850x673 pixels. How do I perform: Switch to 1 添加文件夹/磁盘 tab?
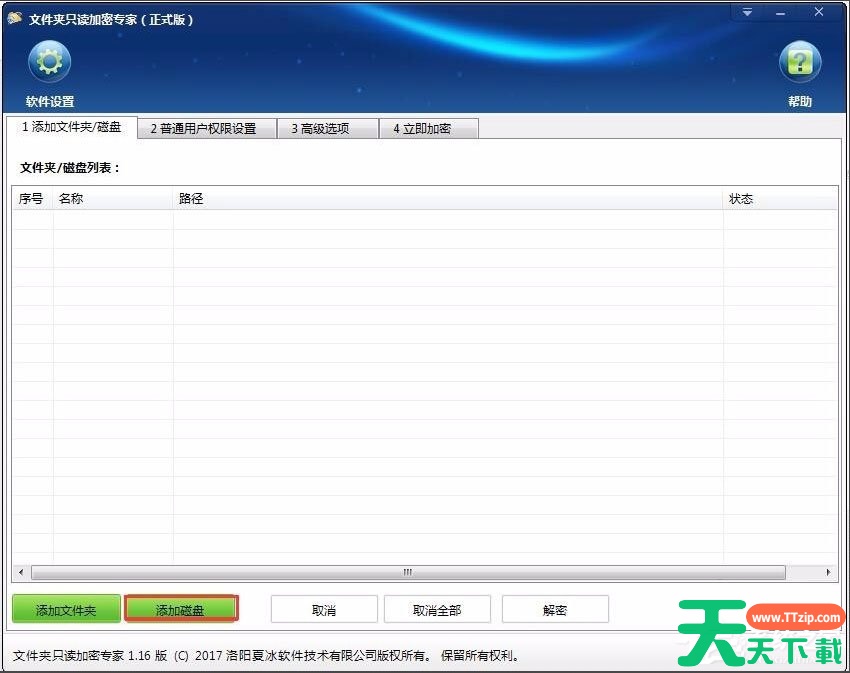72,127
